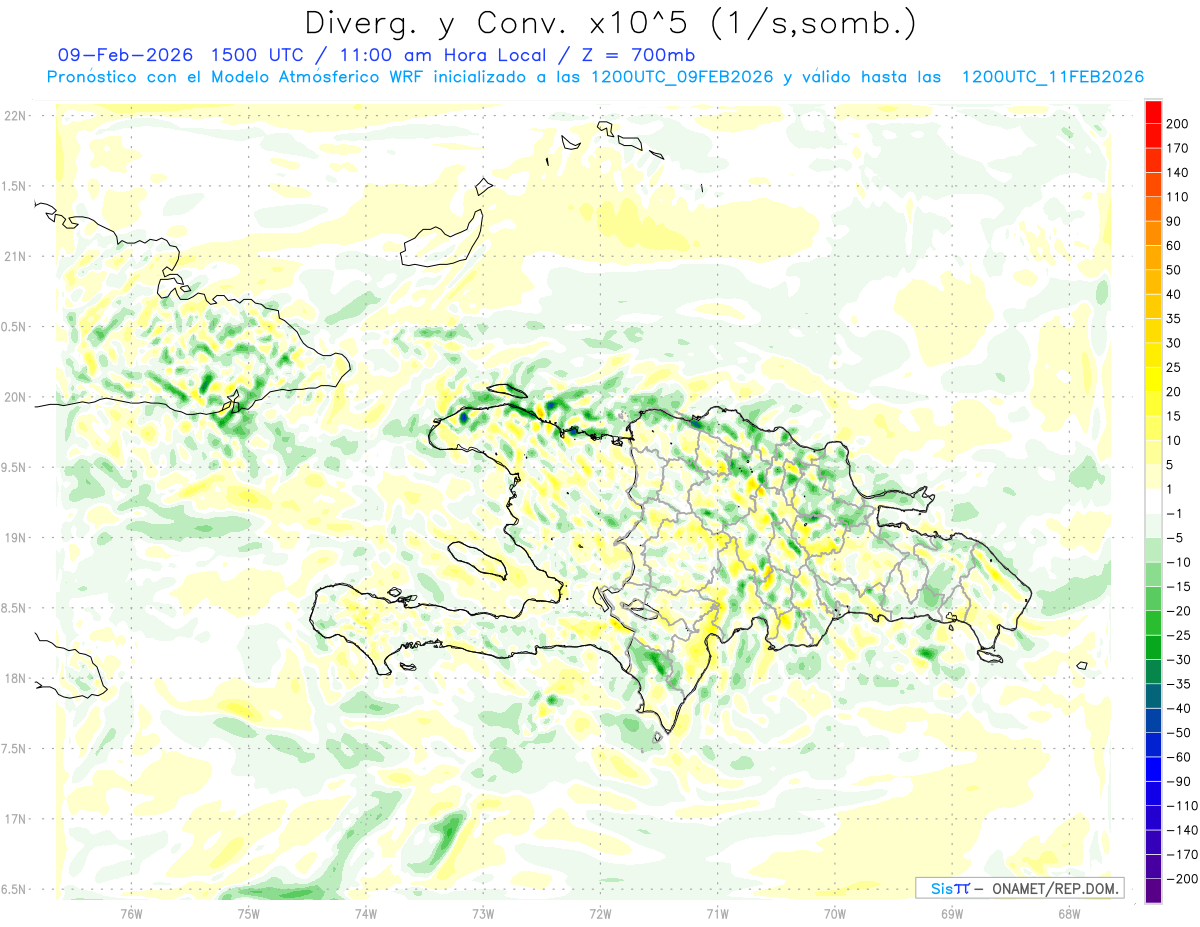Click the "21N" latitude label
The height and width of the screenshot is (927, 1200).
(14, 256)
